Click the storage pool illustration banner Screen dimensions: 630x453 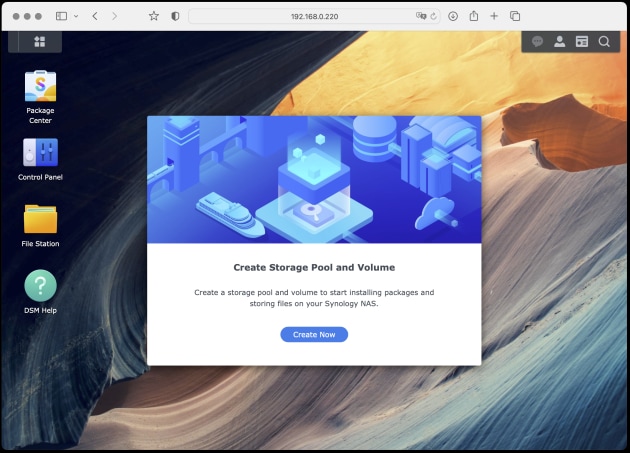click(x=314, y=180)
